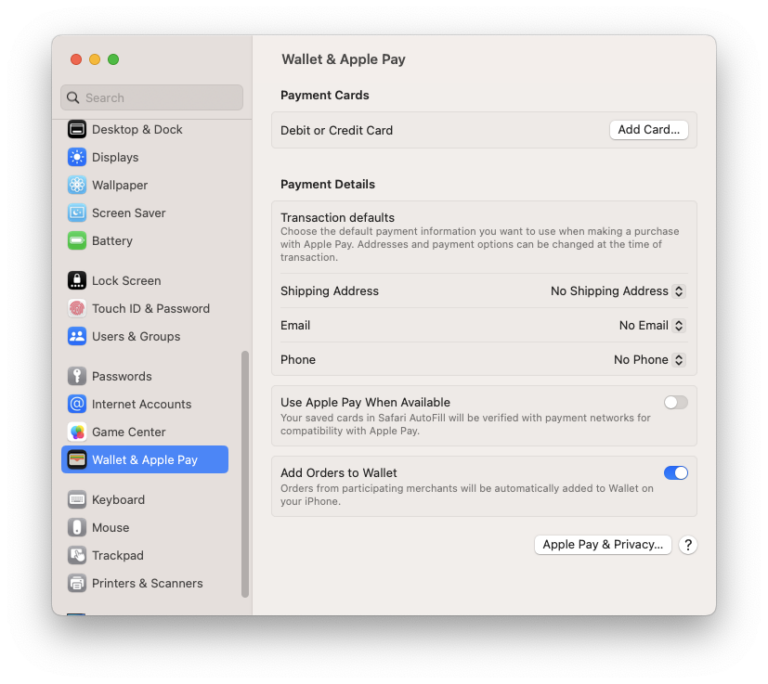Image resolution: width=768 pixels, height=684 pixels.
Task: Select Passwords label in the sidebar
Action: click(x=122, y=376)
